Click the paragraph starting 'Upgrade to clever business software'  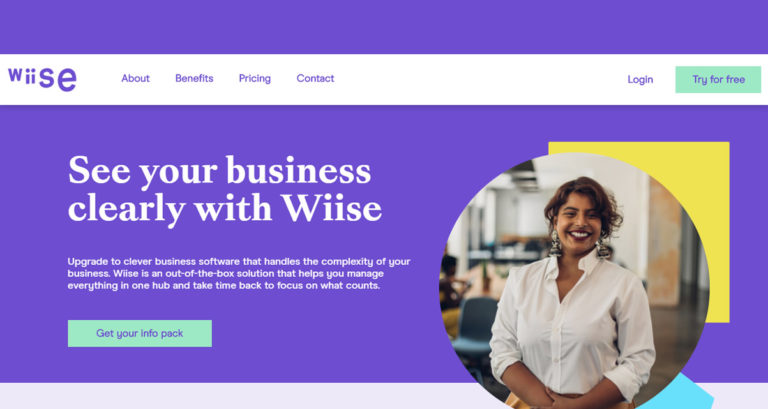pos(239,273)
